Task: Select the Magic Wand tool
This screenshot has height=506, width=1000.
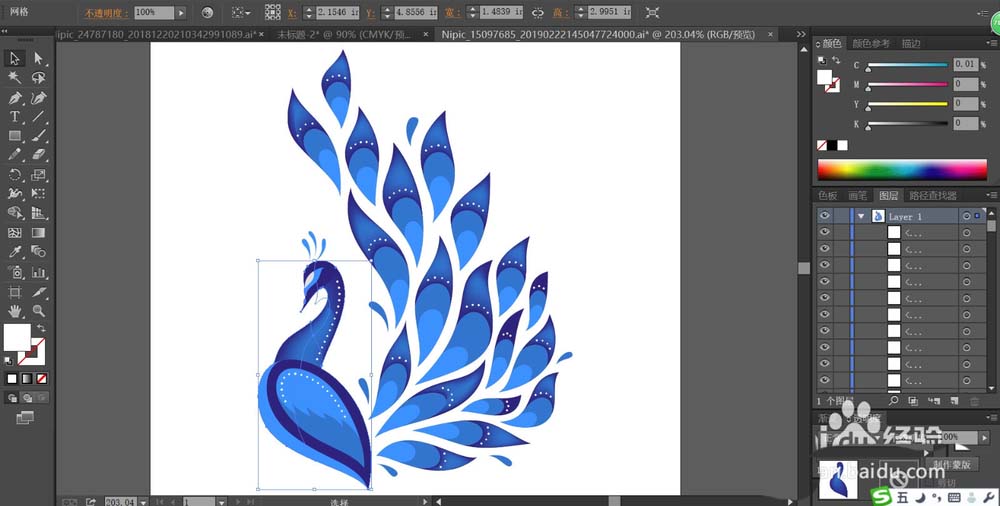Action: (x=15, y=78)
